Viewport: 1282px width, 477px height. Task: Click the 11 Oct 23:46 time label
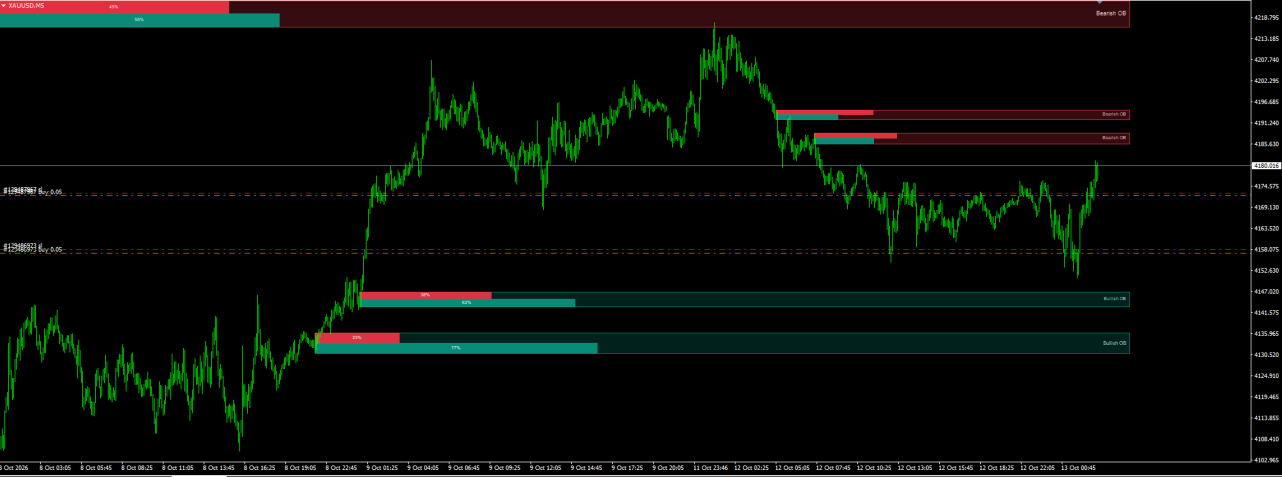(x=710, y=467)
